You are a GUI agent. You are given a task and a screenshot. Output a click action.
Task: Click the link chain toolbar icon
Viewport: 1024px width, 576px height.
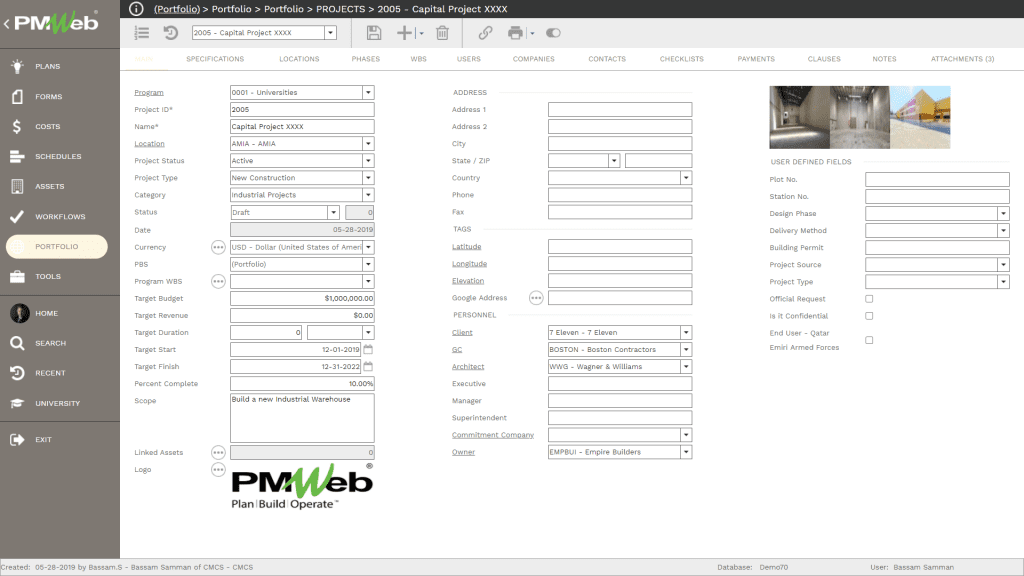coord(485,33)
